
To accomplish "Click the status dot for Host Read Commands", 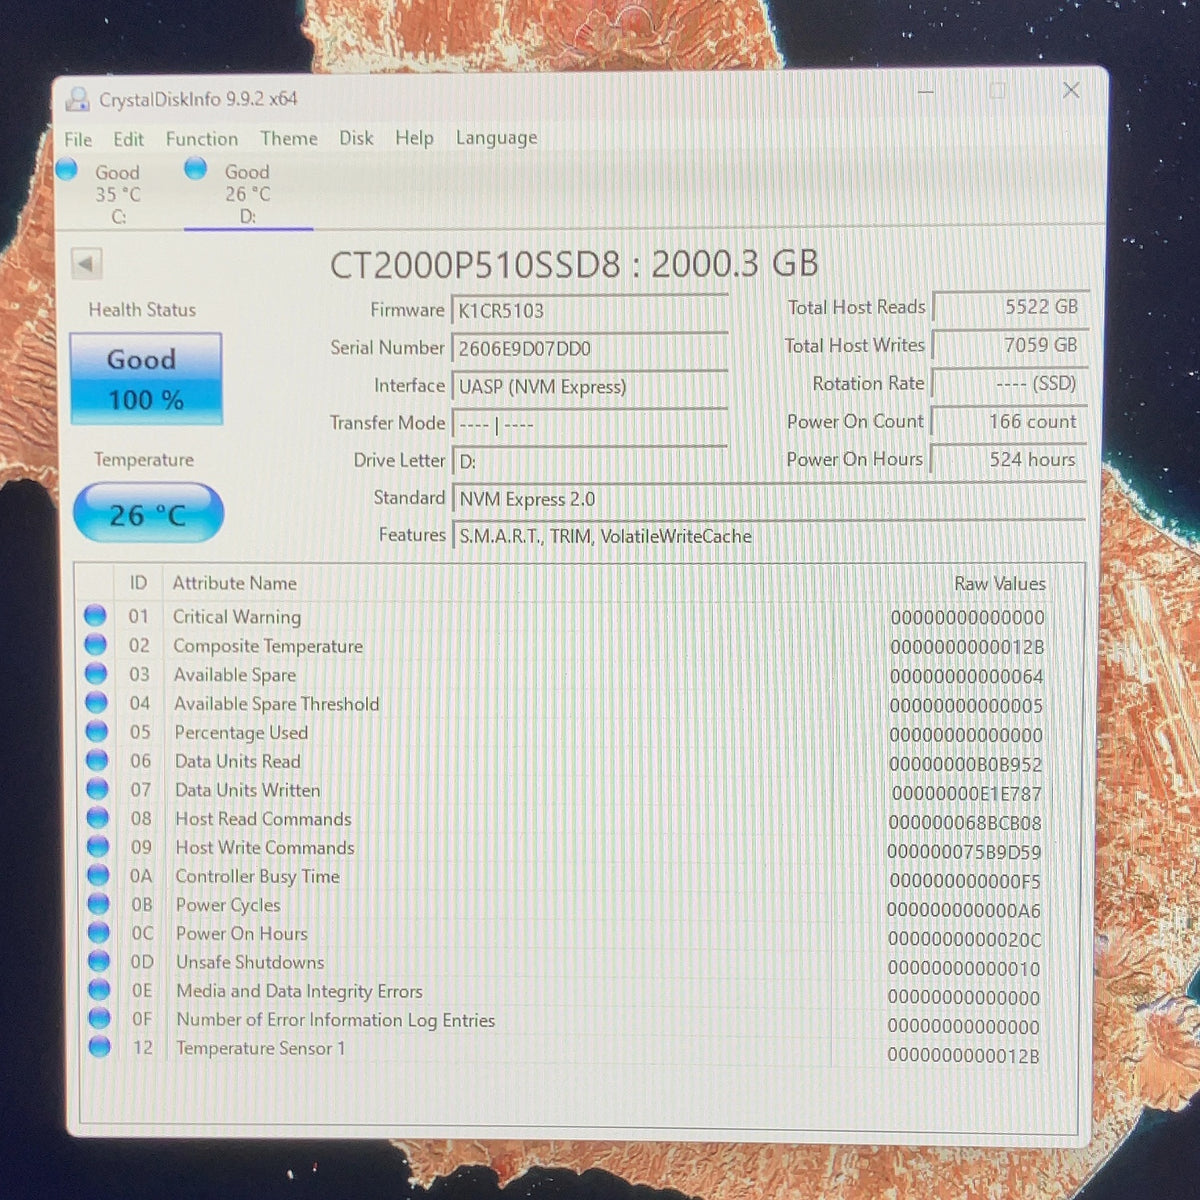I will (x=98, y=818).
